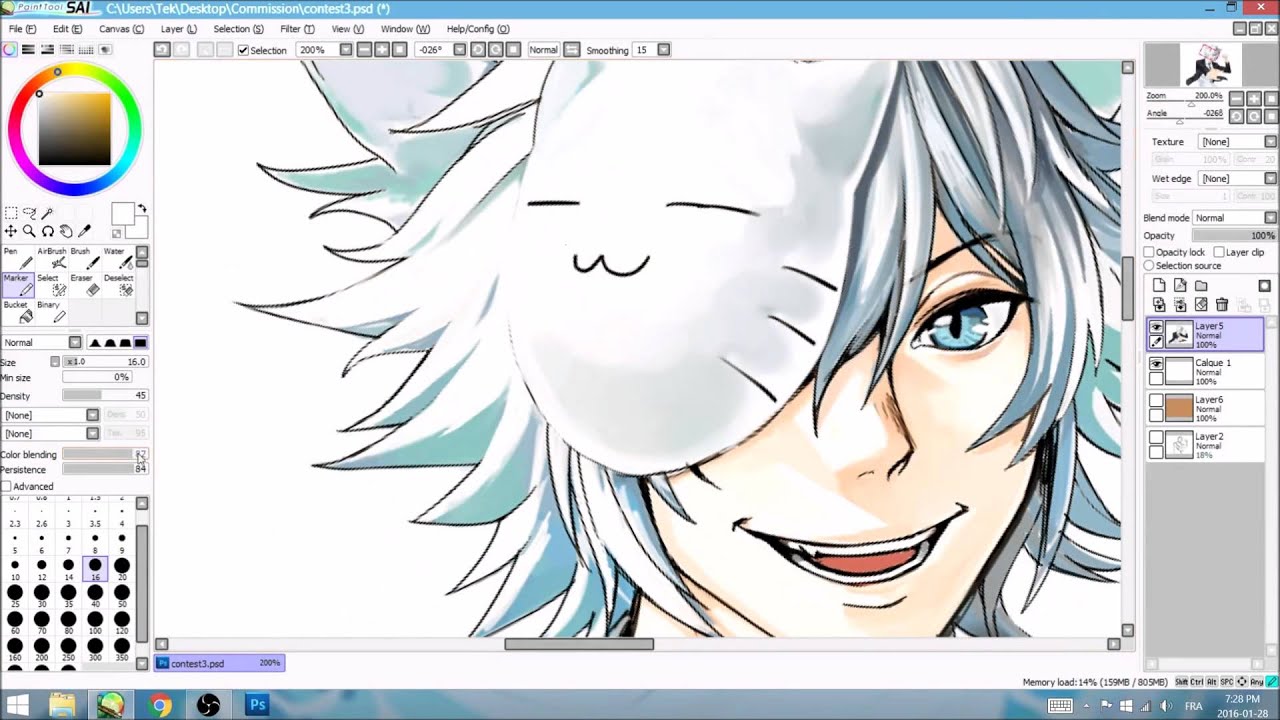The width and height of the screenshot is (1280, 720).
Task: Select the Pen tool
Action: click(17, 257)
